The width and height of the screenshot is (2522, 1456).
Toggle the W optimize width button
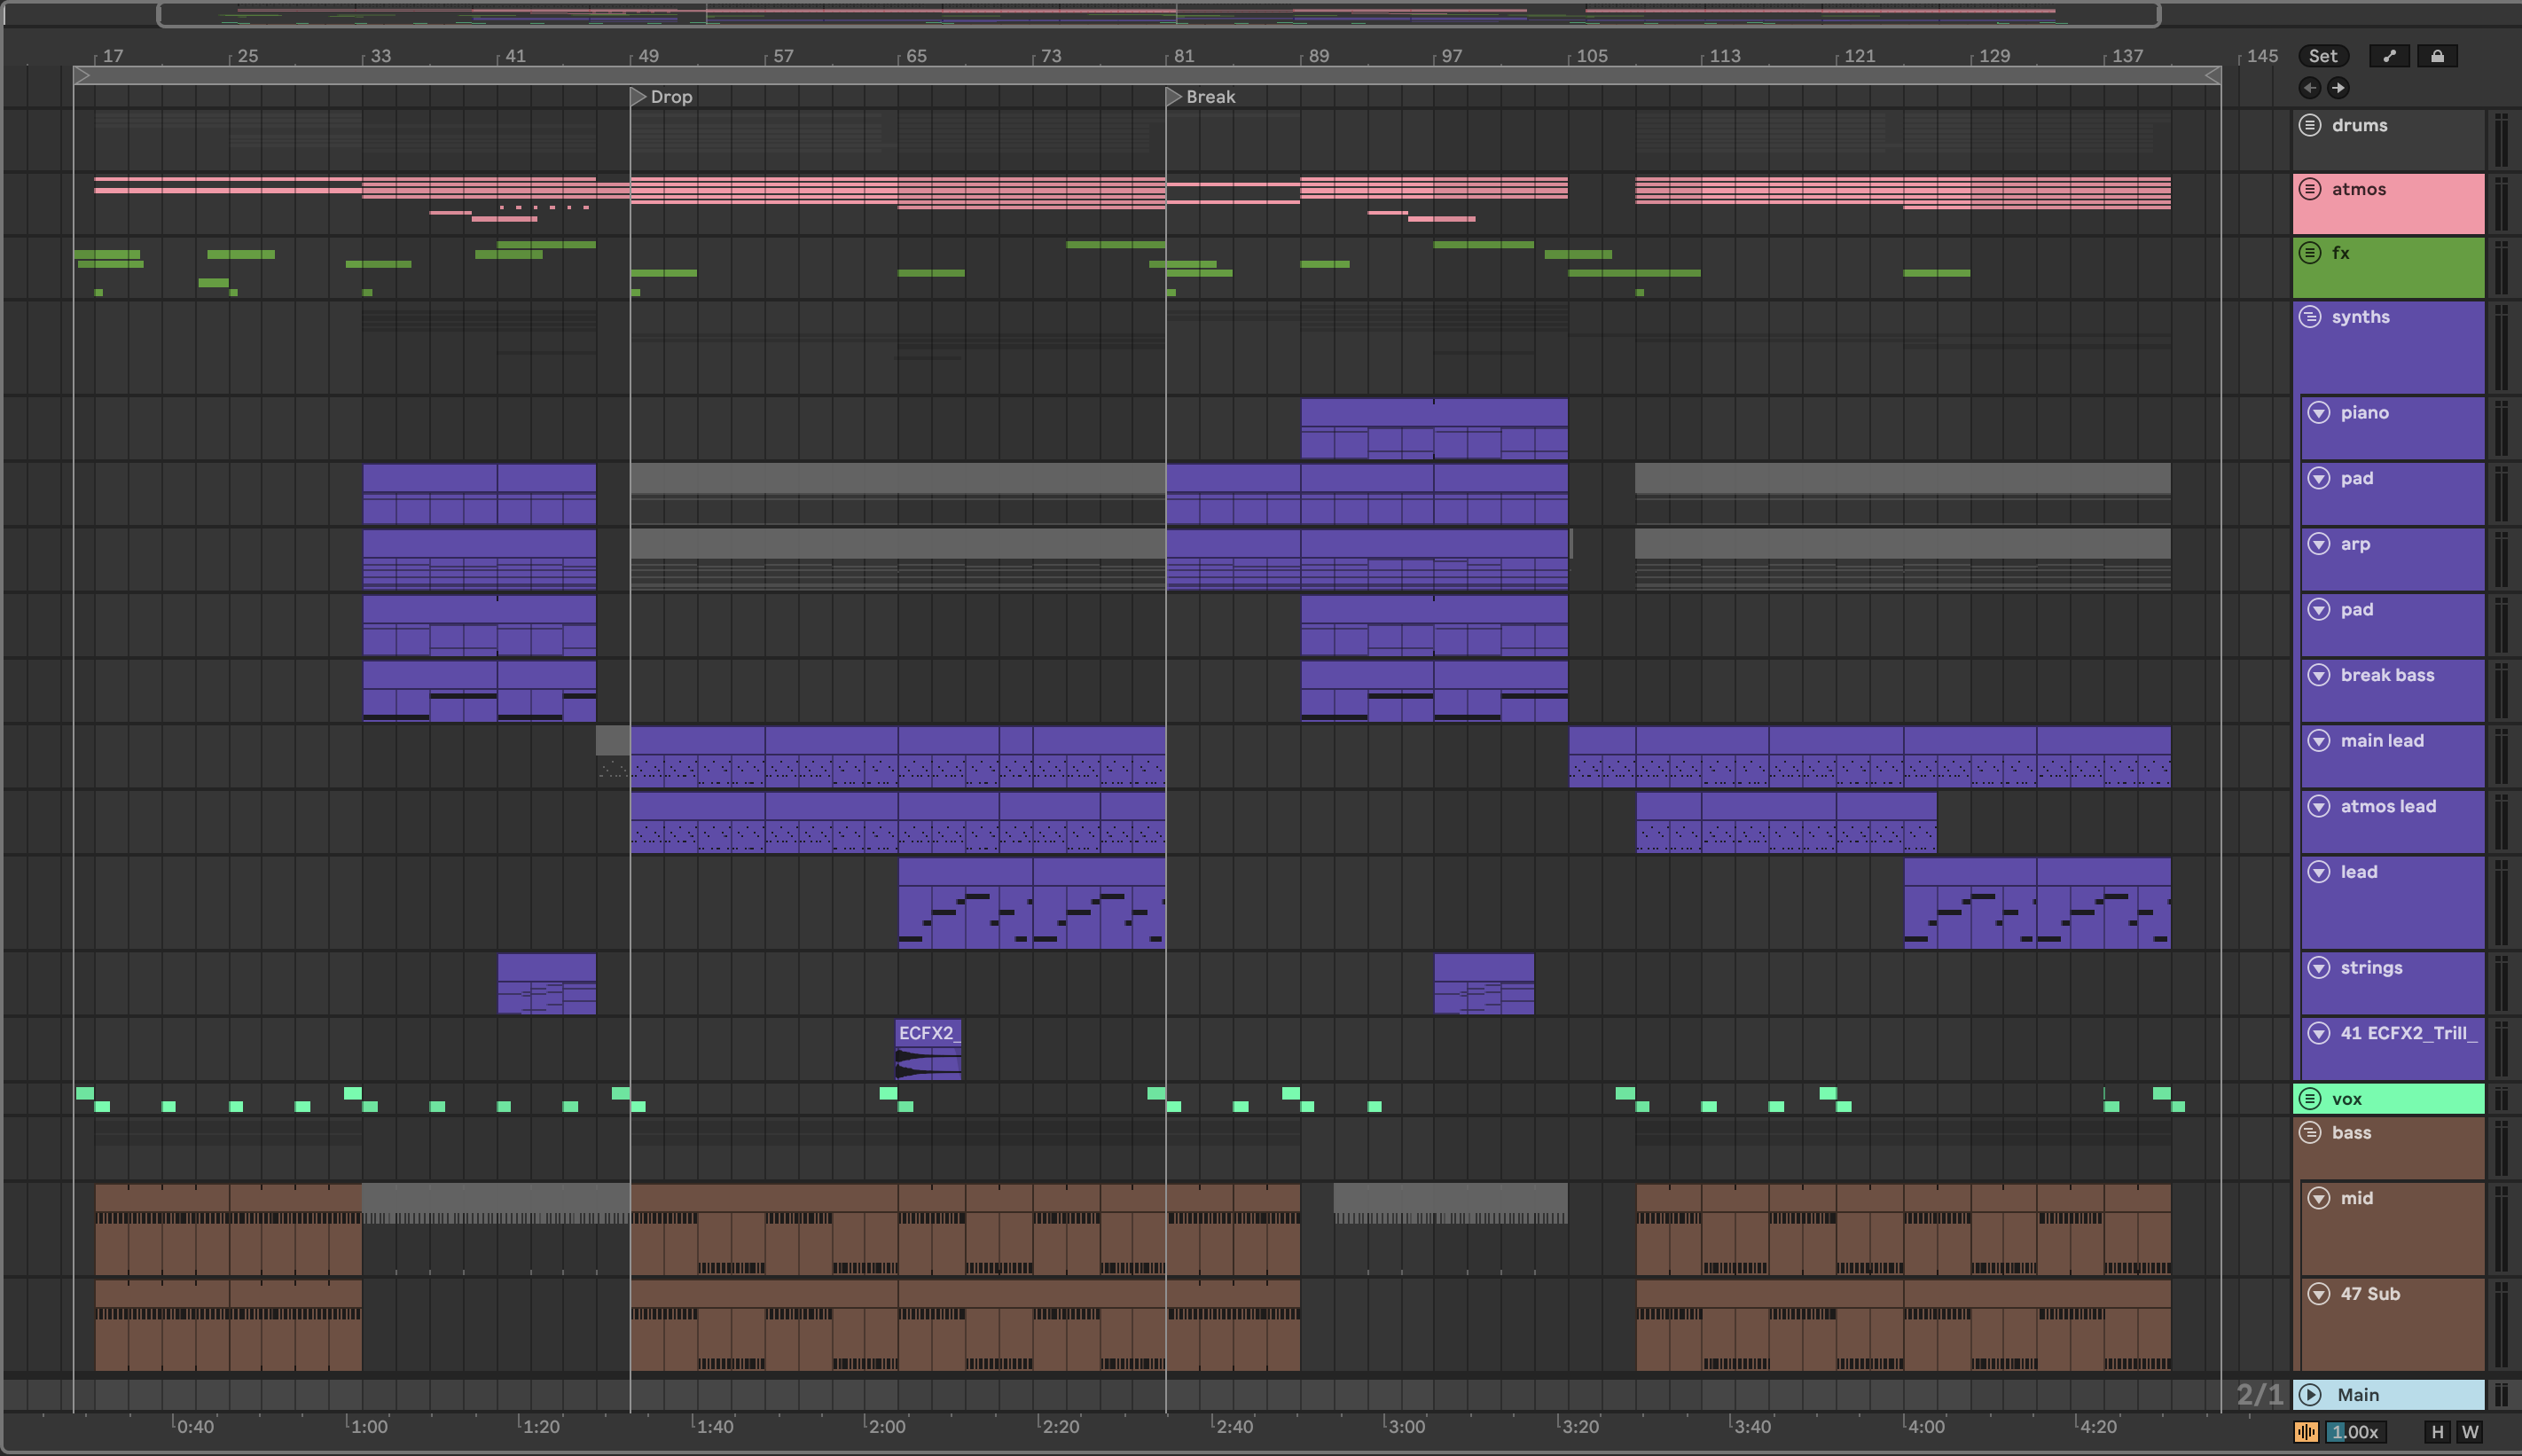2469,1432
